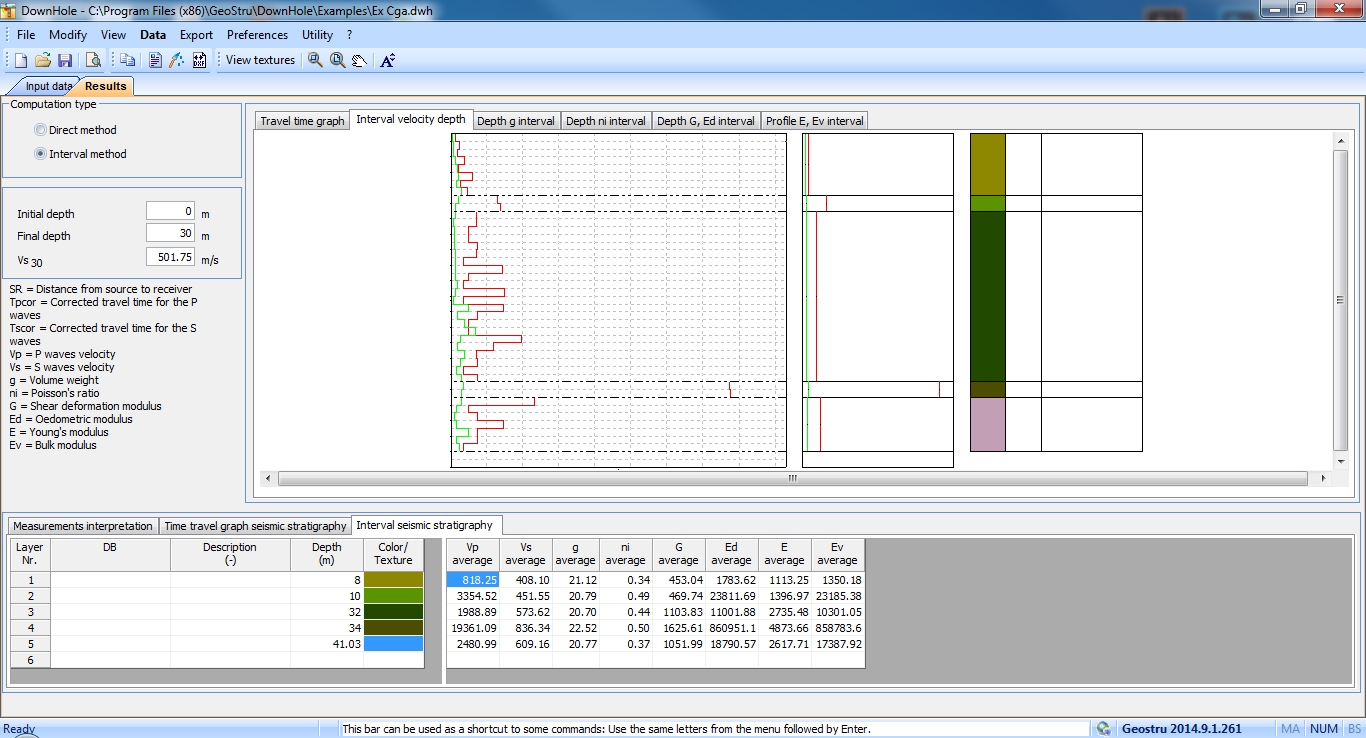
Task: Open the Modify menu
Action: (x=68, y=35)
